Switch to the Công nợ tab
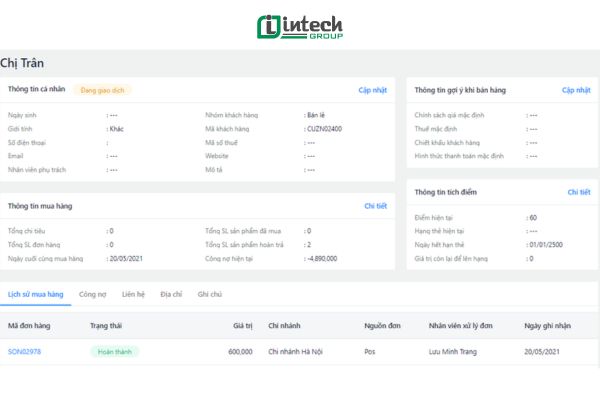600x400 pixels. tap(93, 295)
